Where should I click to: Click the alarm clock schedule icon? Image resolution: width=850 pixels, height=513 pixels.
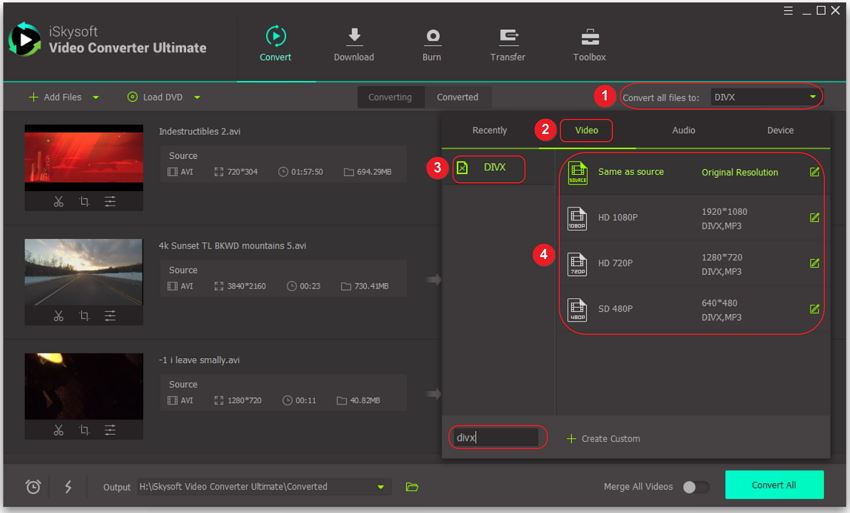[33, 487]
